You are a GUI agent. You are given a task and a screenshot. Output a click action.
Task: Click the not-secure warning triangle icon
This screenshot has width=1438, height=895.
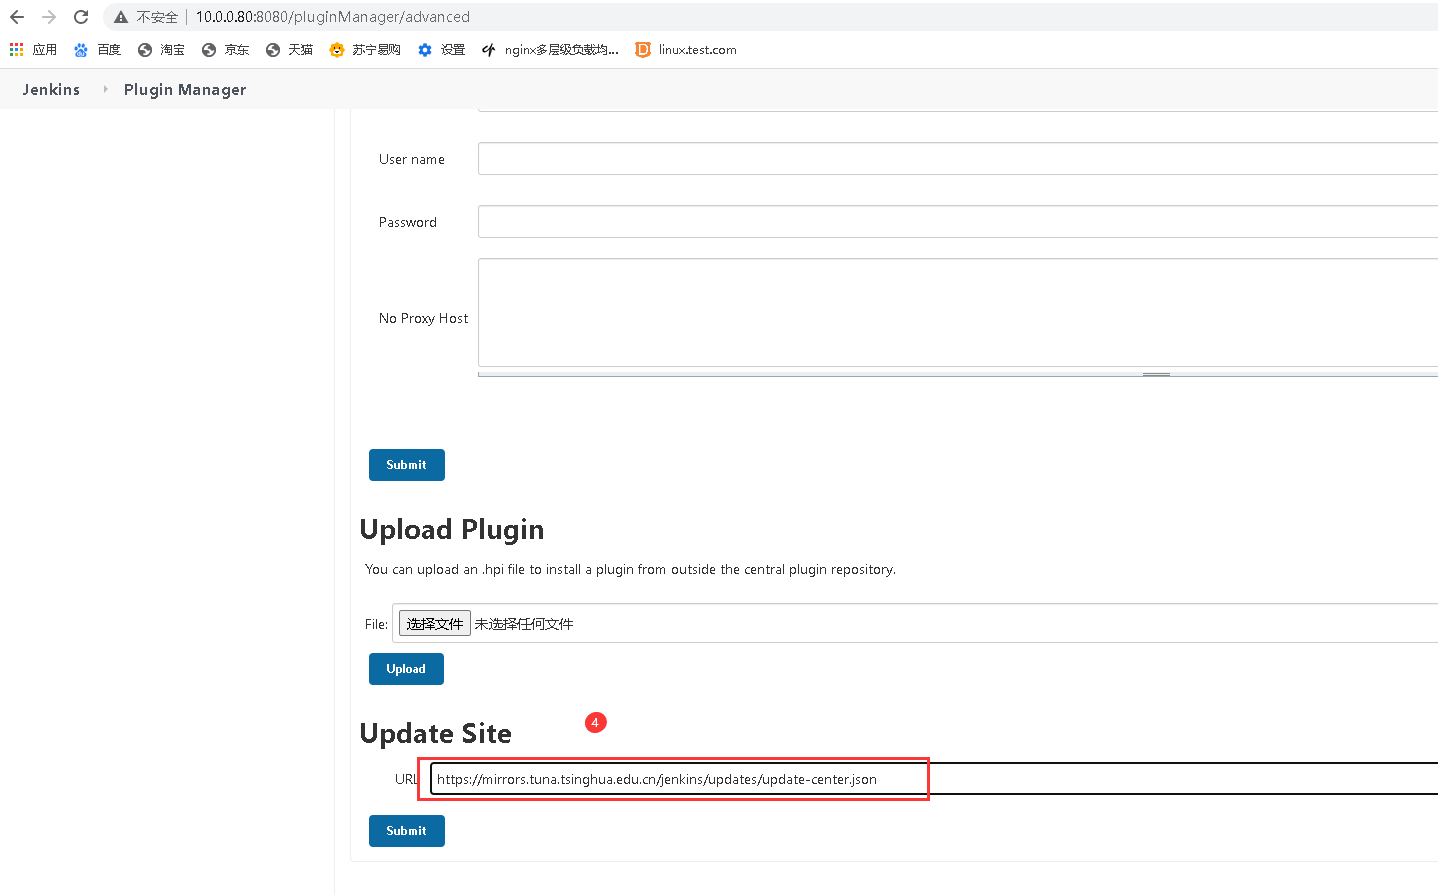click(x=121, y=17)
